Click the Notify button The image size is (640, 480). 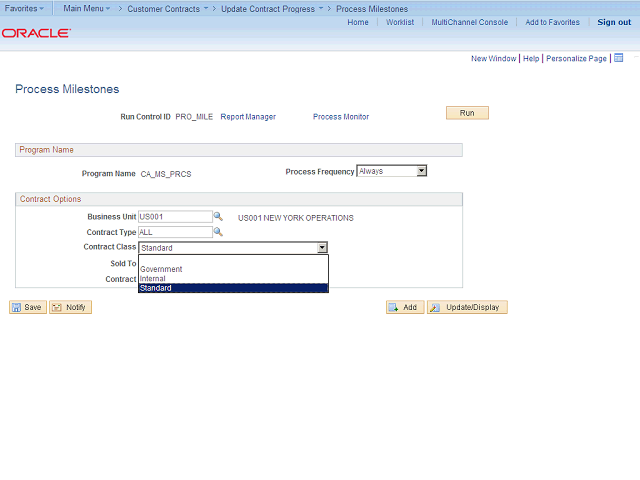(x=70, y=307)
